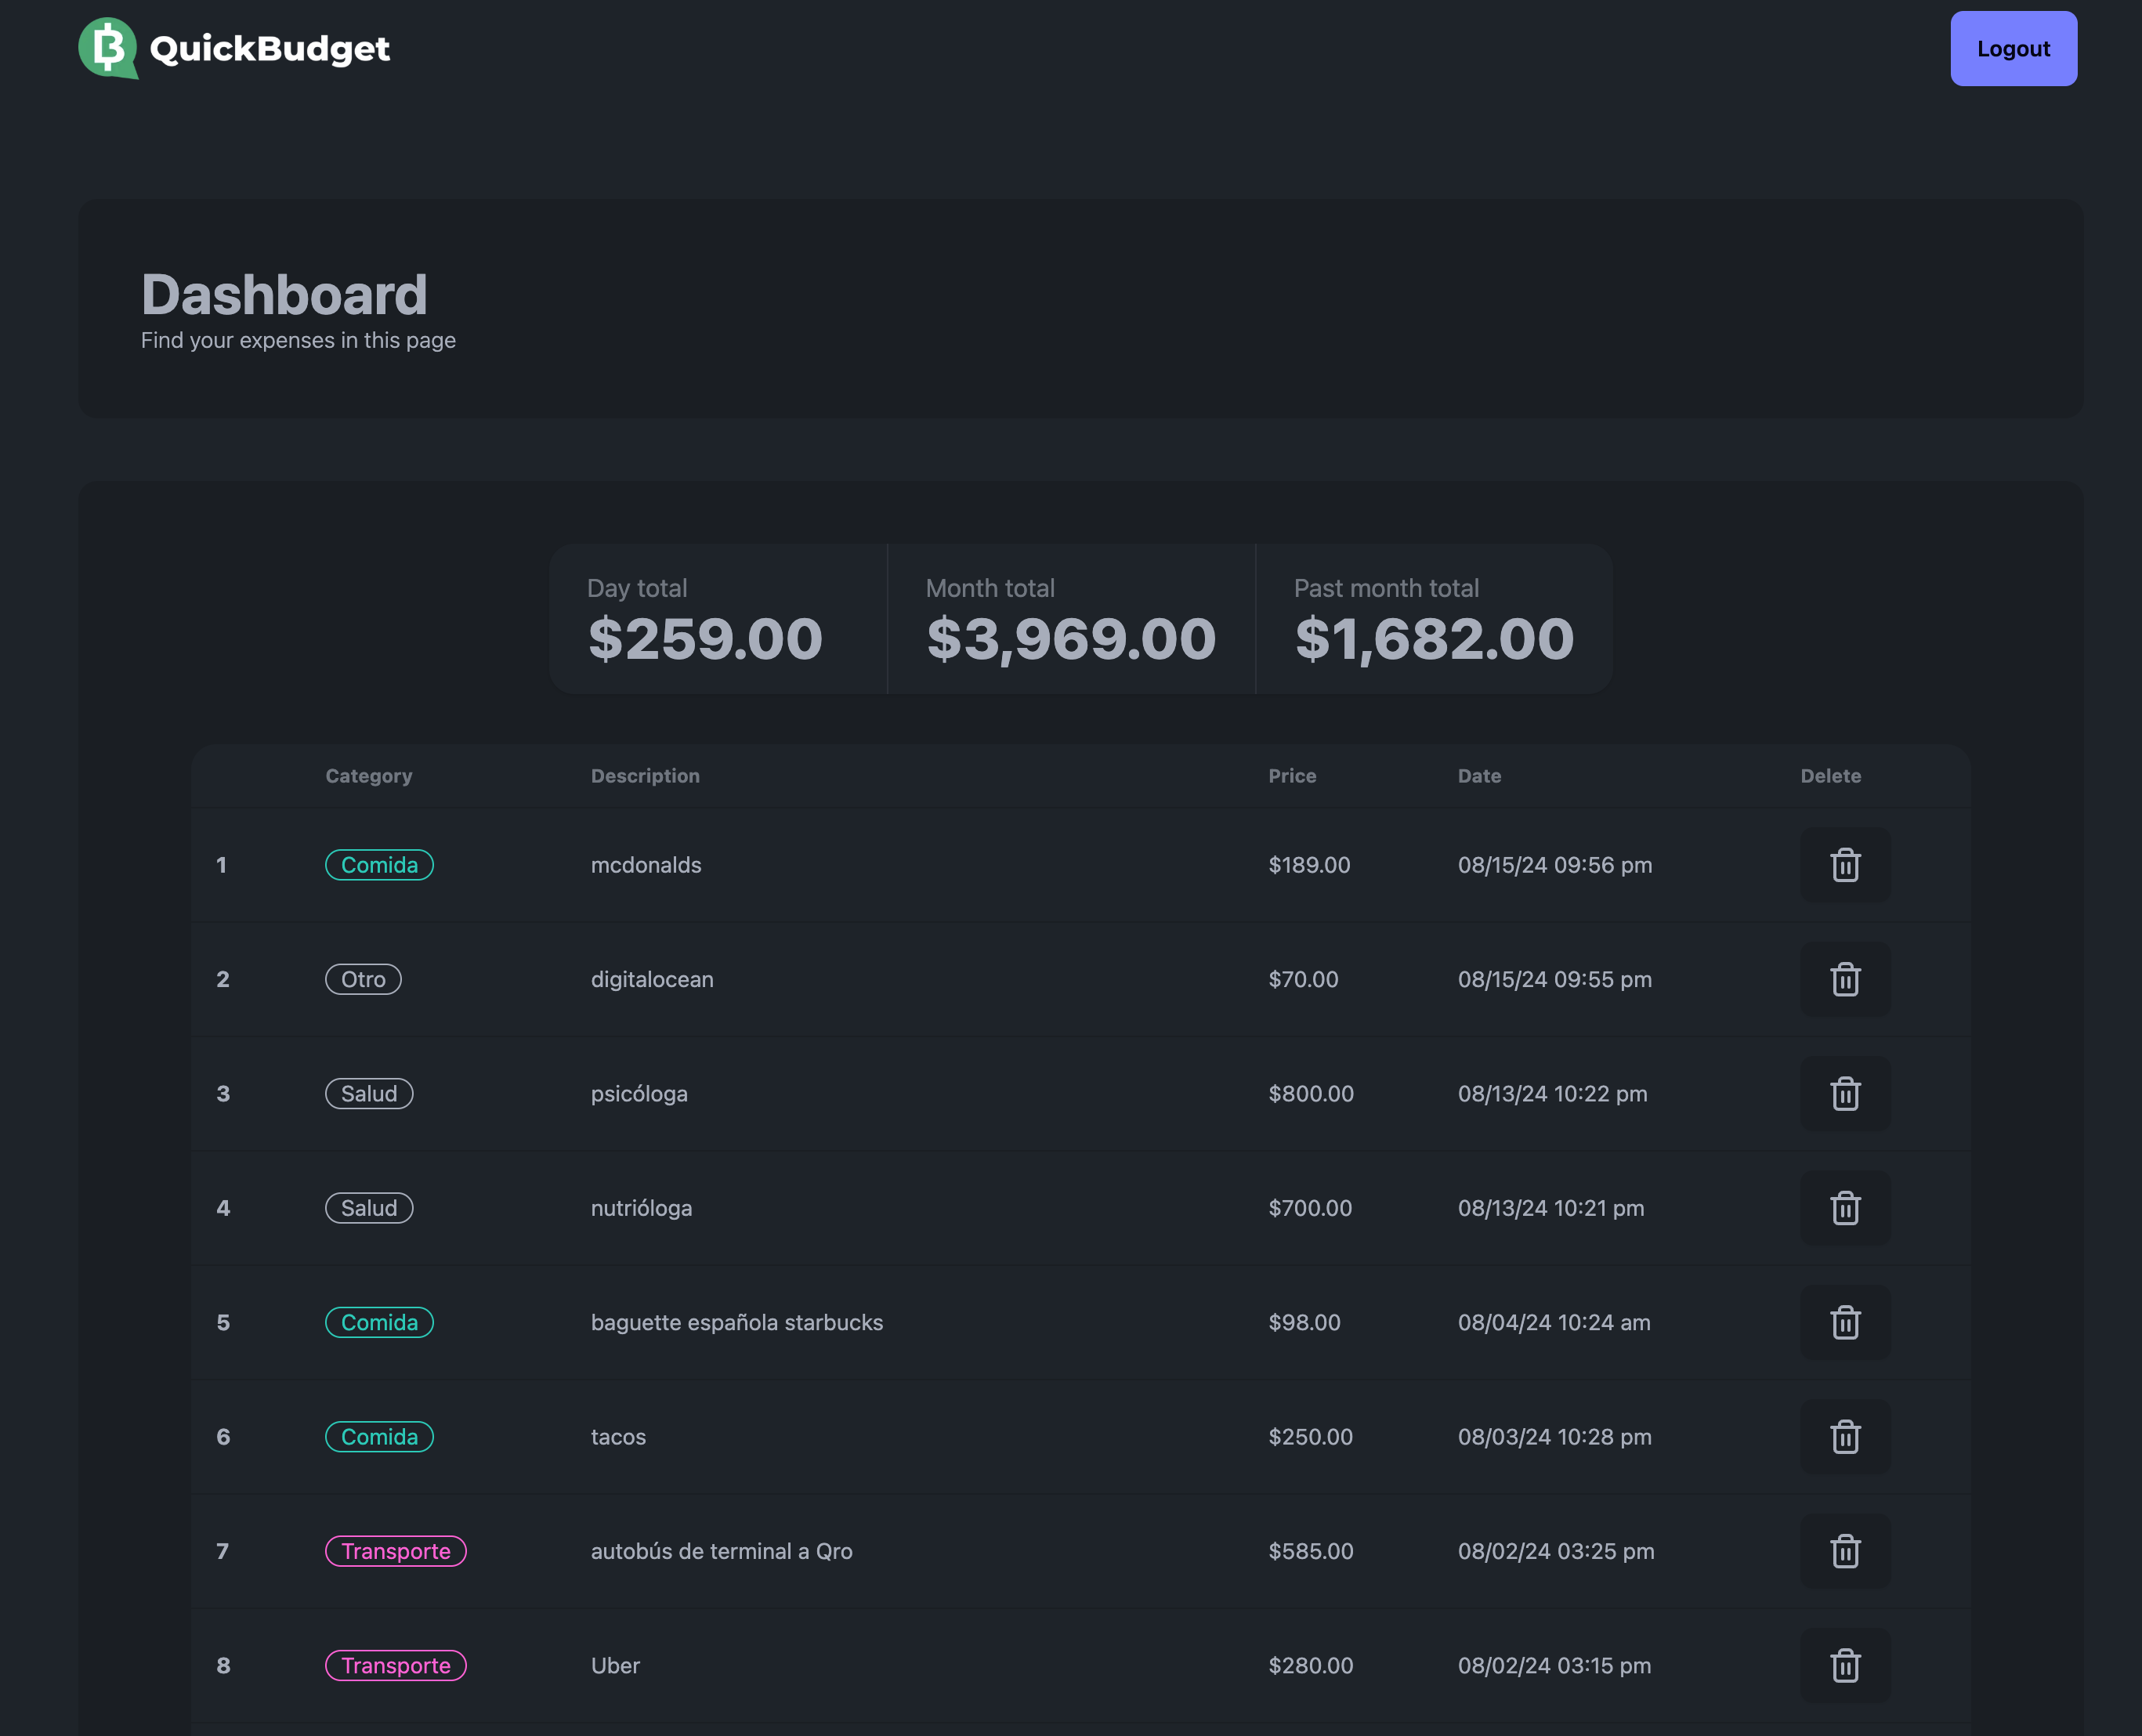Click the Day total card

tap(717, 619)
